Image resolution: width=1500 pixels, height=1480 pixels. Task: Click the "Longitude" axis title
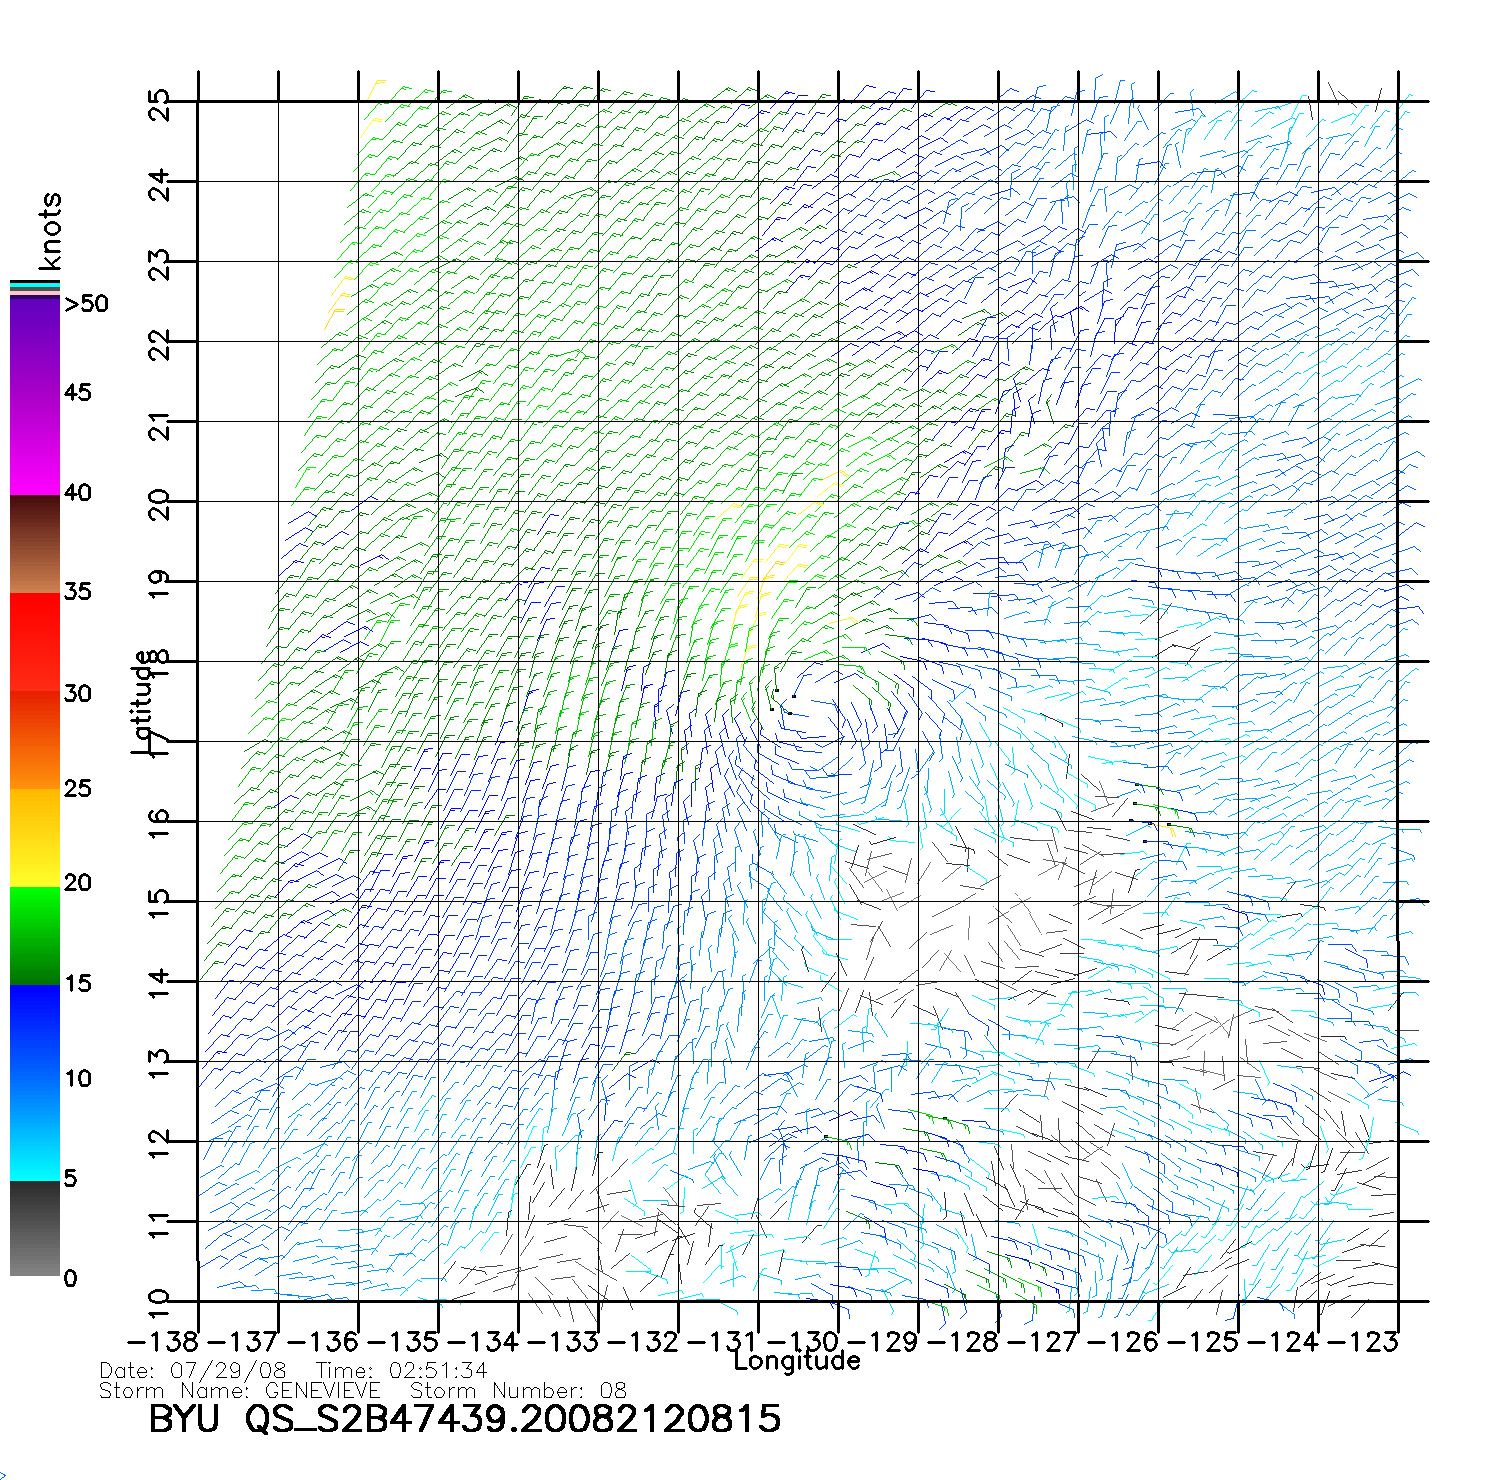[796, 1361]
